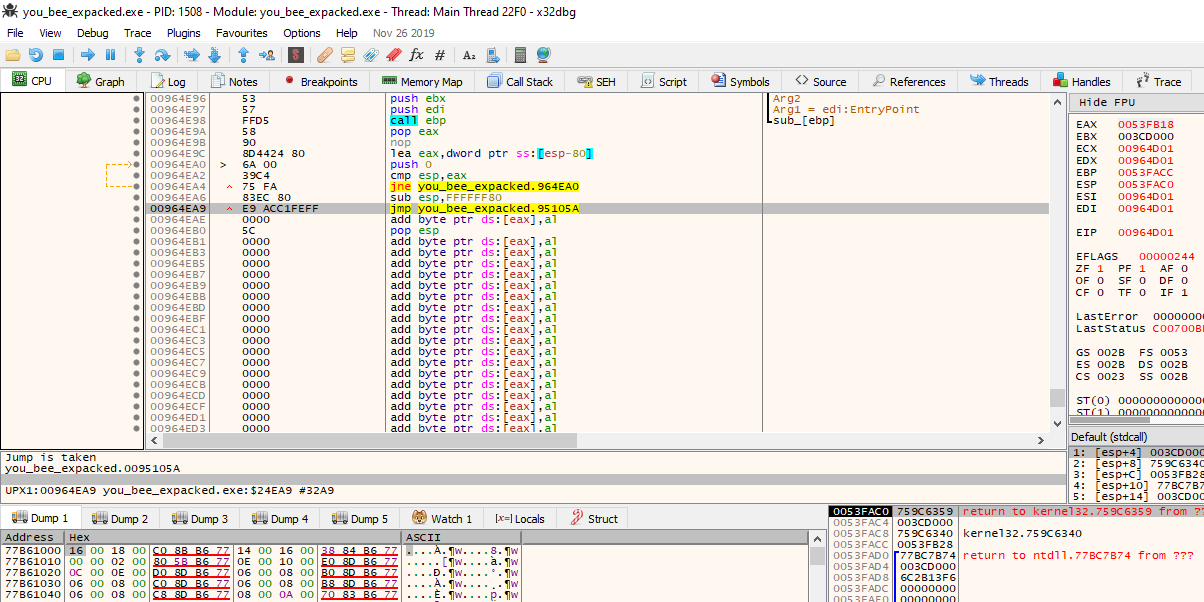The height and width of the screenshot is (602, 1204).
Task: Click the Step Into toolbar icon
Action: coord(139,55)
